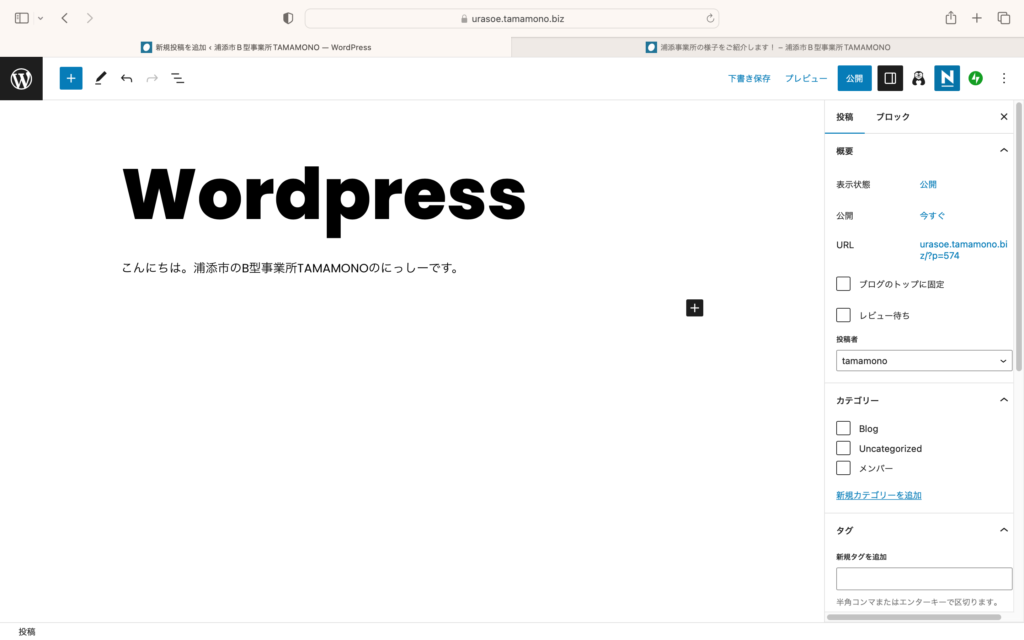The height and width of the screenshot is (640, 1024).
Task: Check the Uncategorized category
Action: (843, 448)
